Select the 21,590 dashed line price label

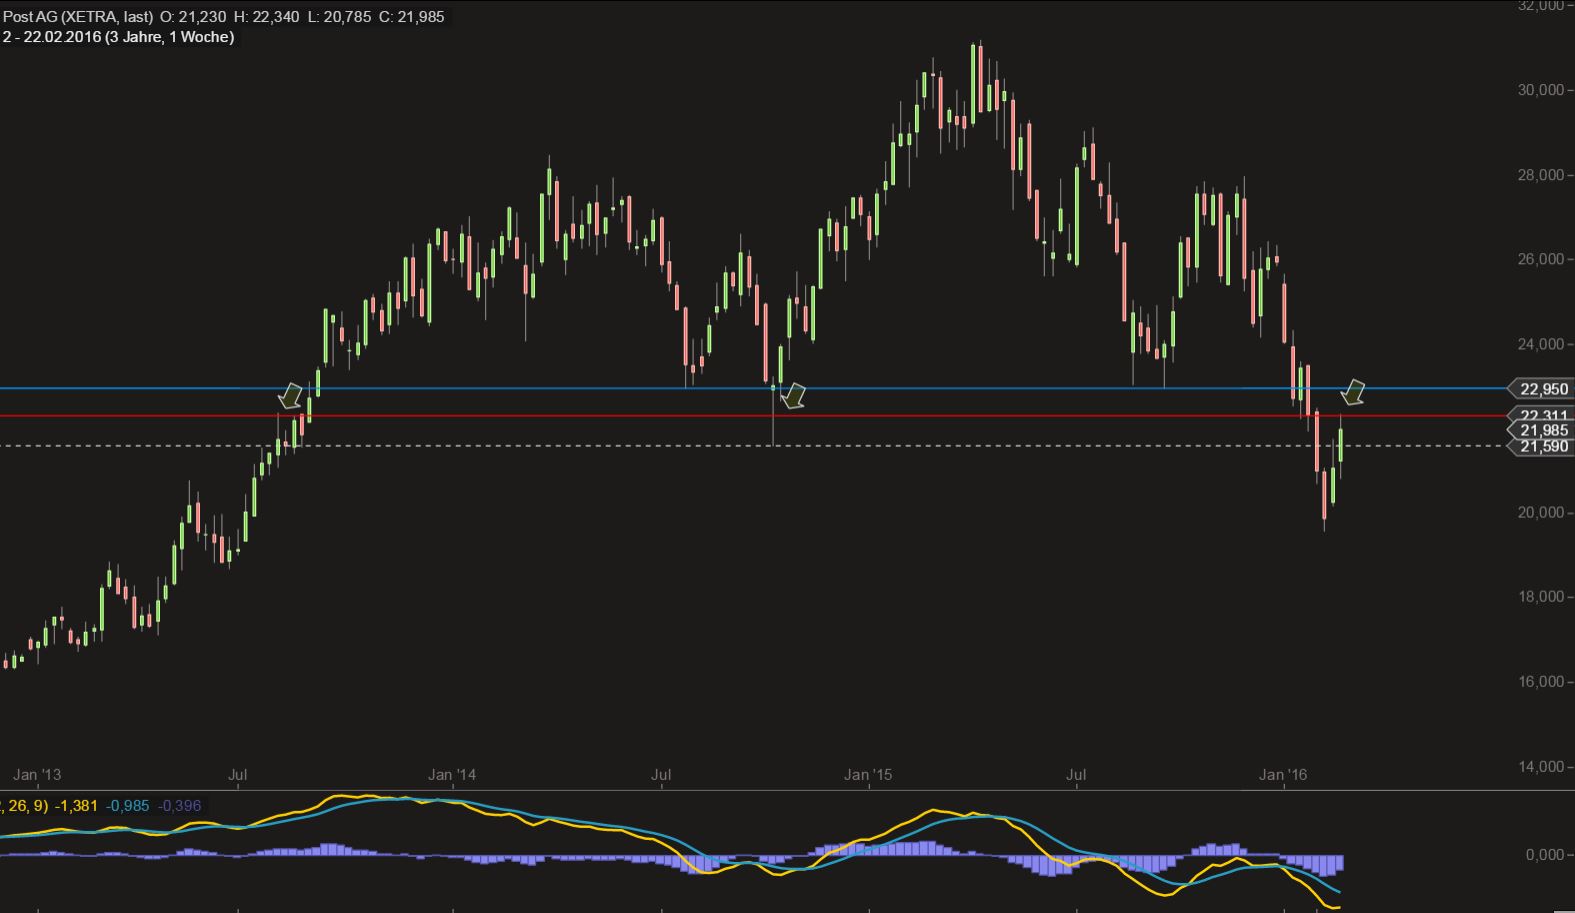tap(1543, 447)
